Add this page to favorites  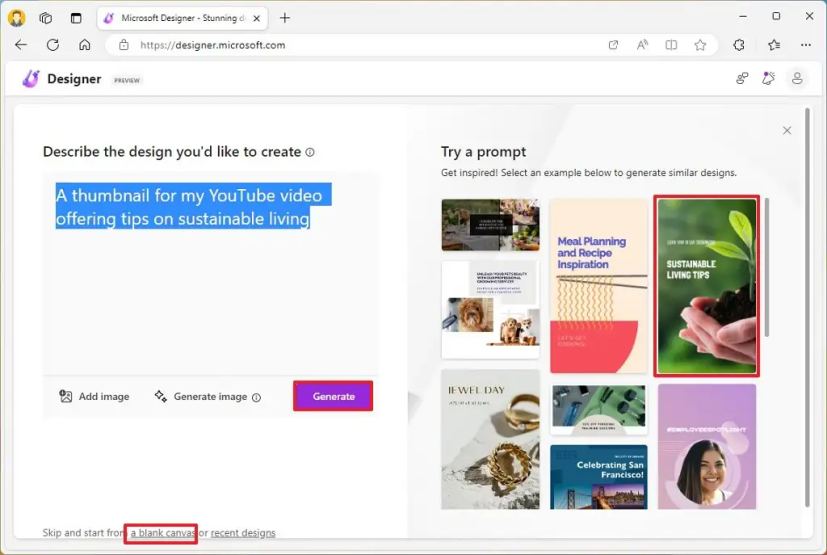click(700, 45)
